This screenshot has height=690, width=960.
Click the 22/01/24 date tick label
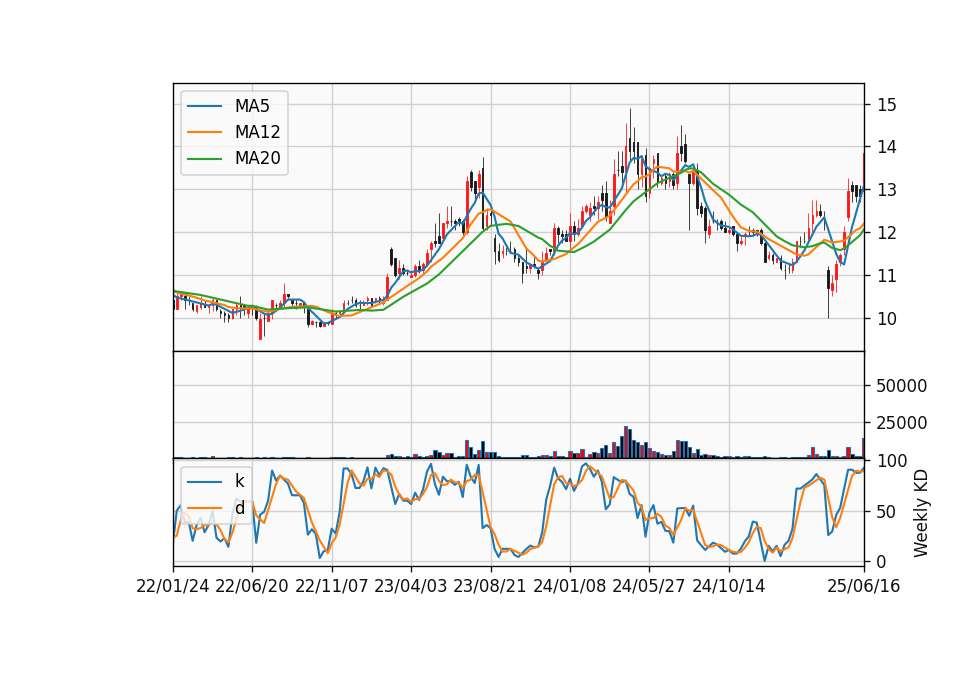click(173, 587)
